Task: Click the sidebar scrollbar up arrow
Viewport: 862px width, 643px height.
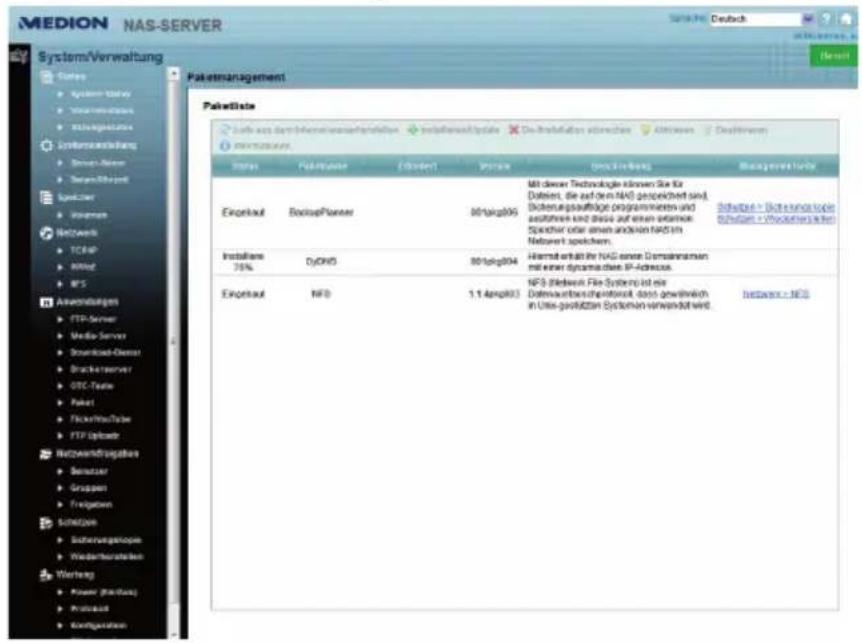Action: pyautogui.click(x=174, y=74)
